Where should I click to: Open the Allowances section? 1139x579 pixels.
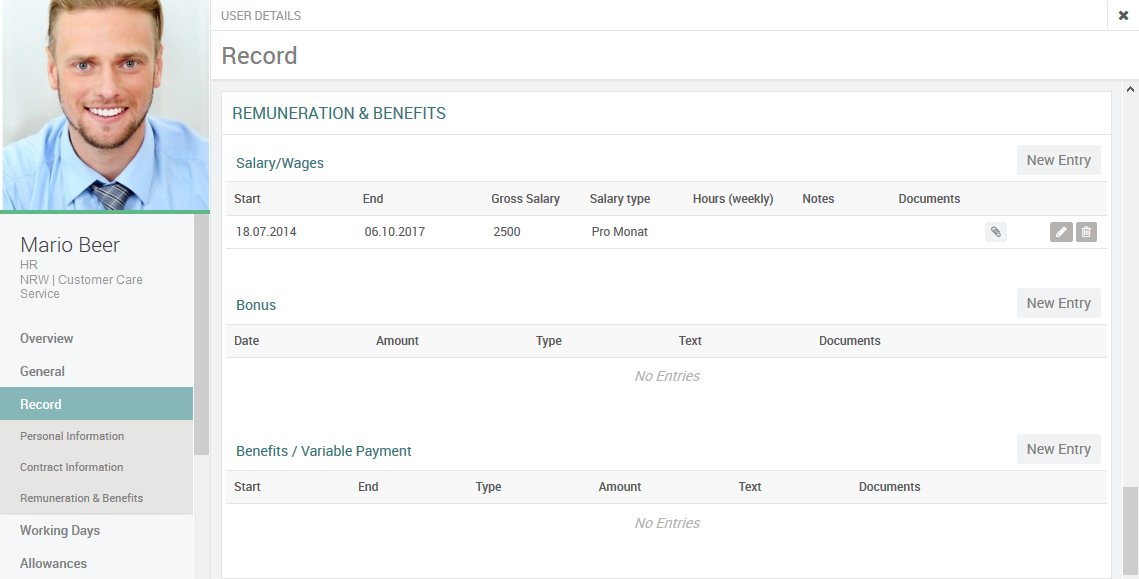[54, 563]
